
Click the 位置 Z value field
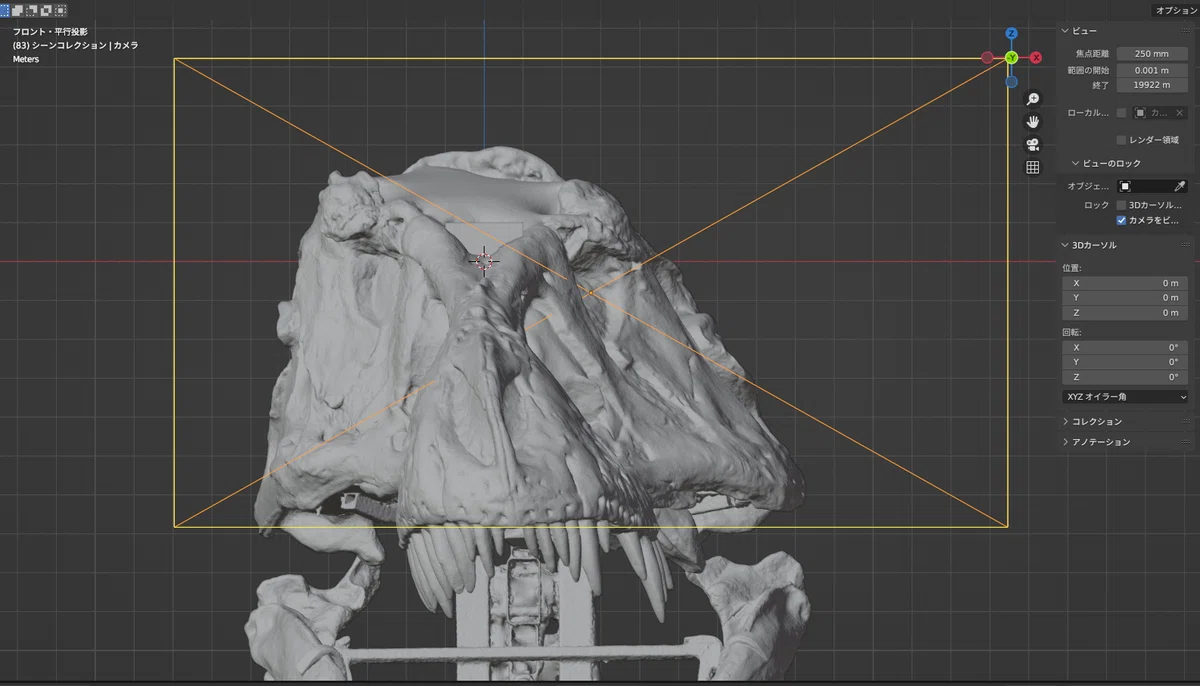tap(1125, 313)
